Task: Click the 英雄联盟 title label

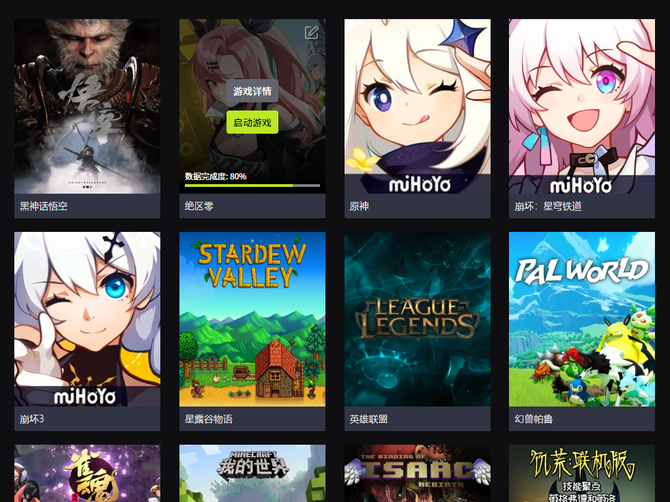Action: (x=368, y=419)
